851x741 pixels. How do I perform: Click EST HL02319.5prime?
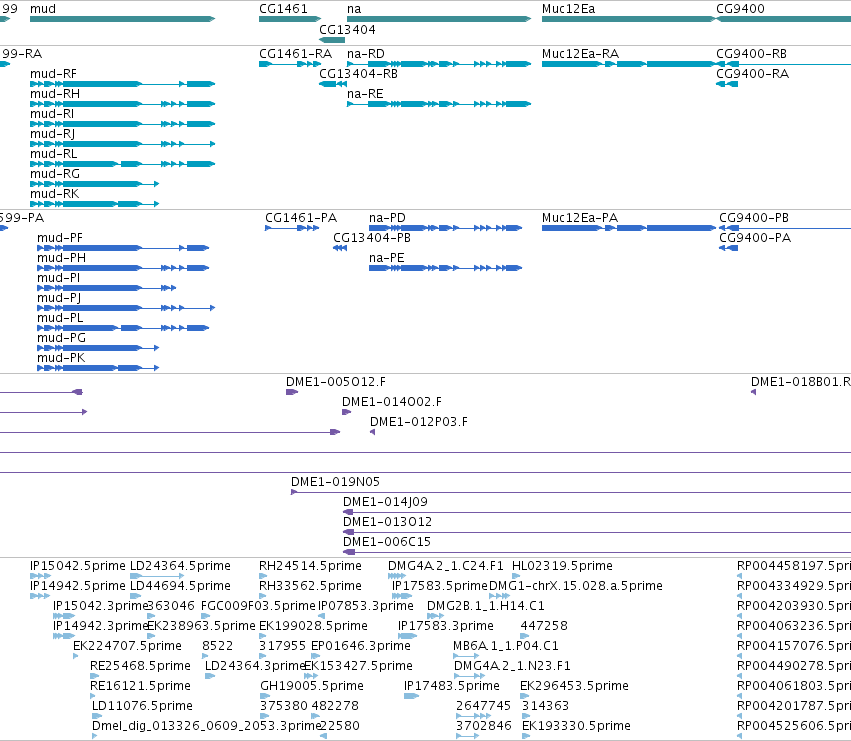pyautogui.click(x=516, y=576)
